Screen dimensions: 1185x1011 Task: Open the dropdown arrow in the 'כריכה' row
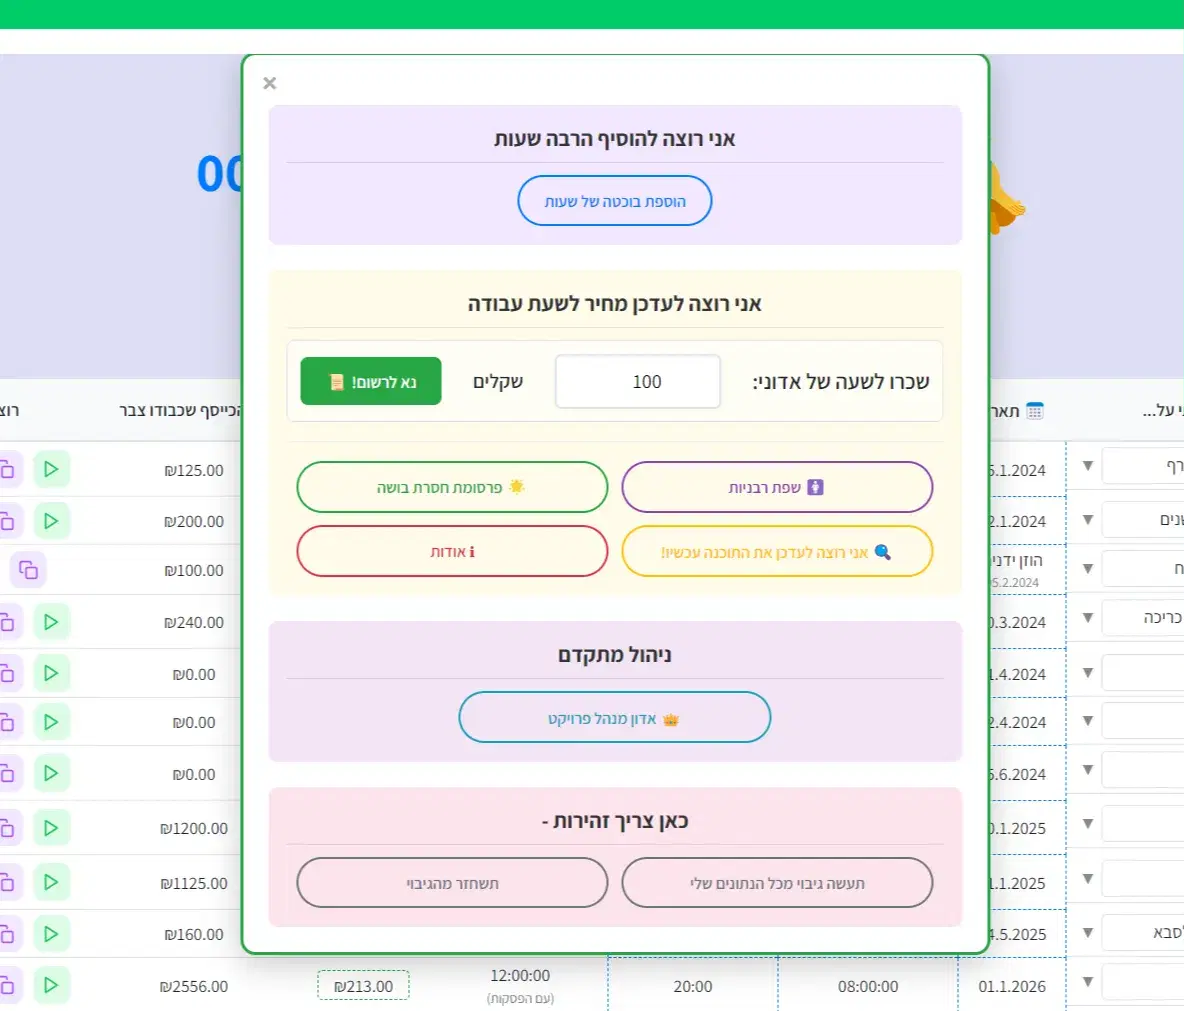[x=1088, y=618]
